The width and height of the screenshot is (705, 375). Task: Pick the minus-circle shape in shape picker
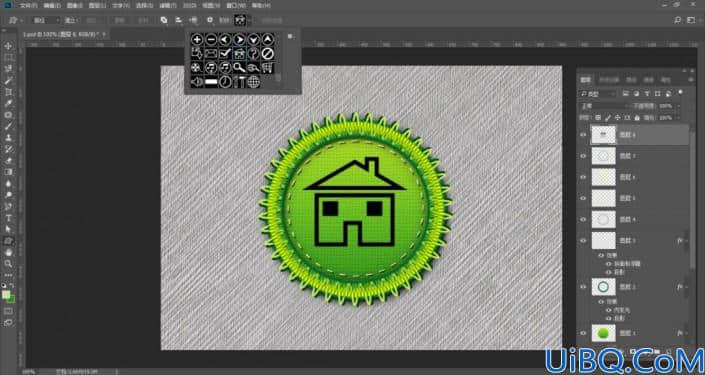tap(211, 40)
